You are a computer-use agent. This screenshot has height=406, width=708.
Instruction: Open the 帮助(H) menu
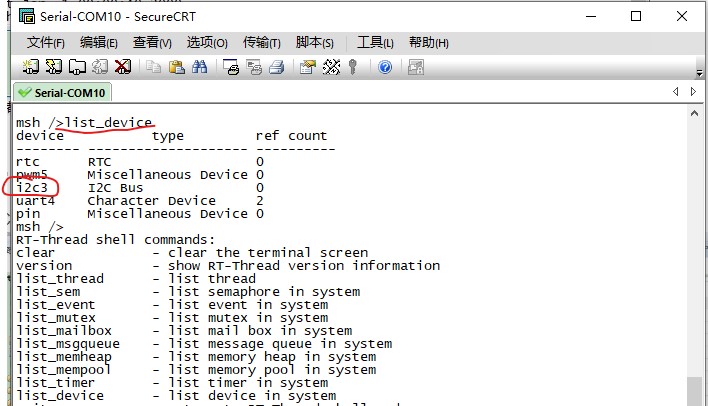pyautogui.click(x=429, y=42)
